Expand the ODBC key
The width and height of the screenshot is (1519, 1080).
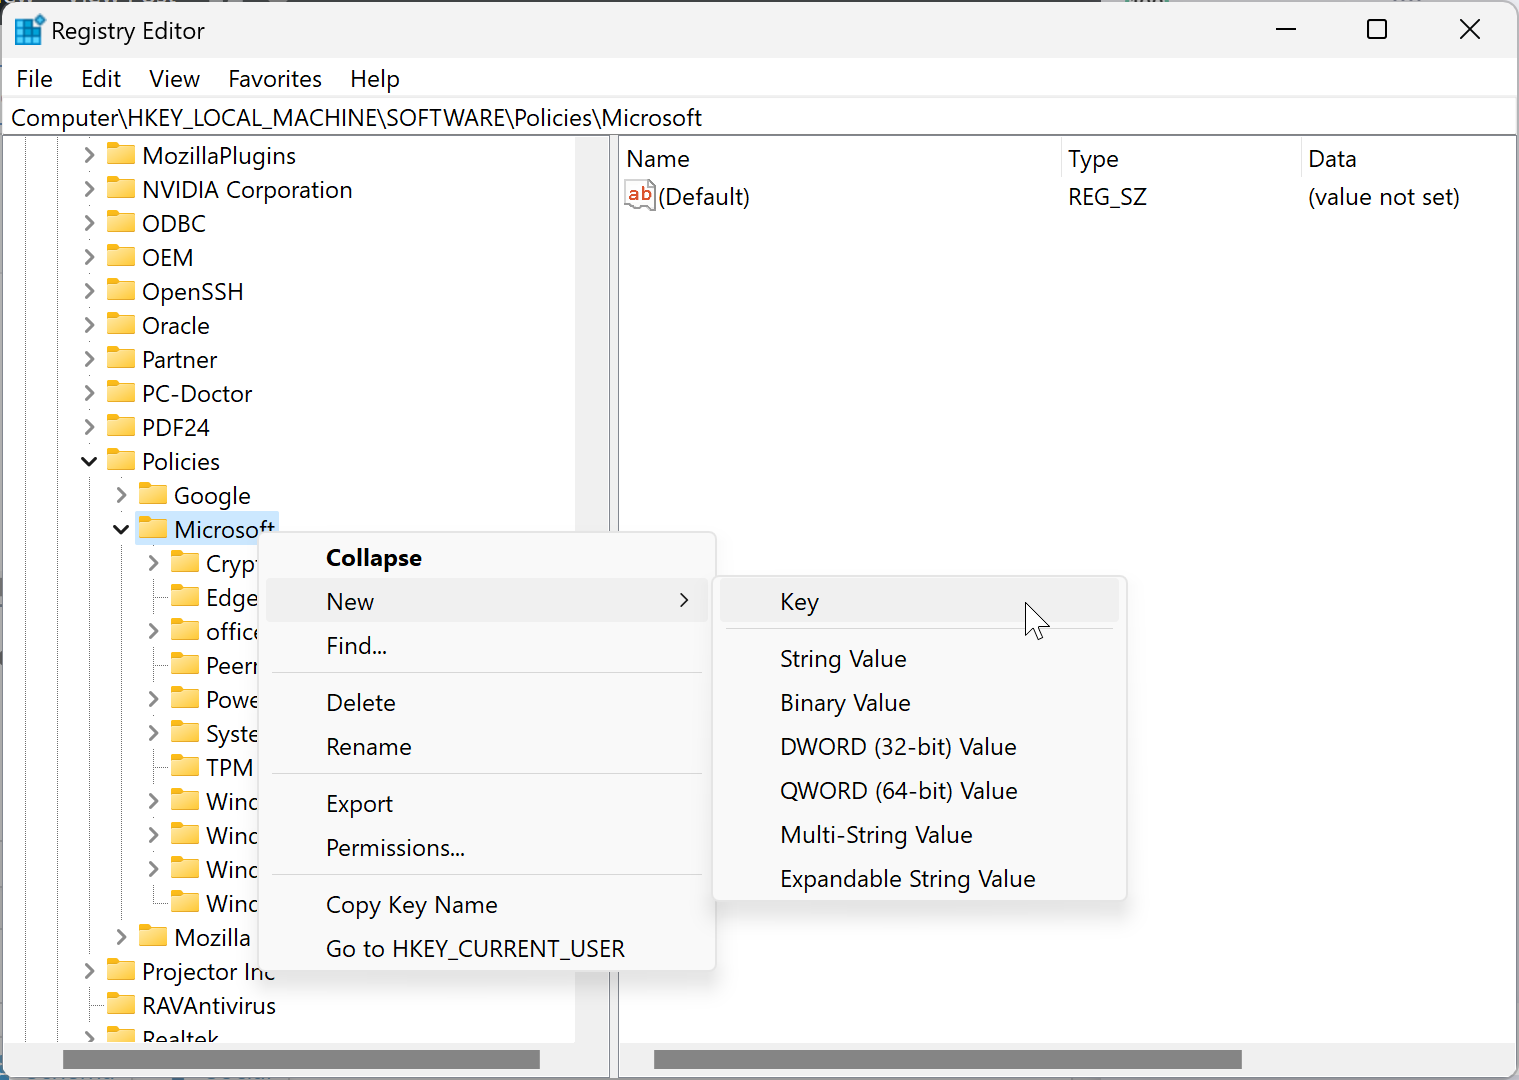point(89,223)
